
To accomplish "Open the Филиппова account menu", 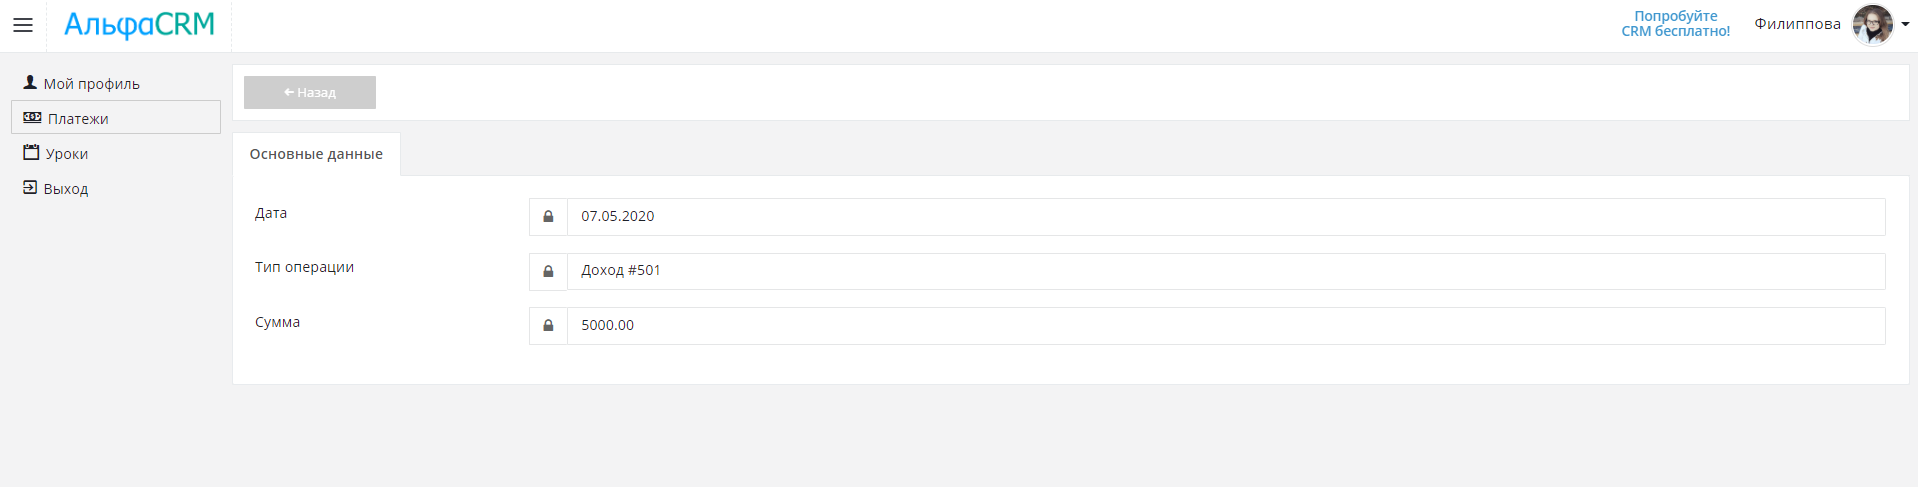I will pos(1797,25).
